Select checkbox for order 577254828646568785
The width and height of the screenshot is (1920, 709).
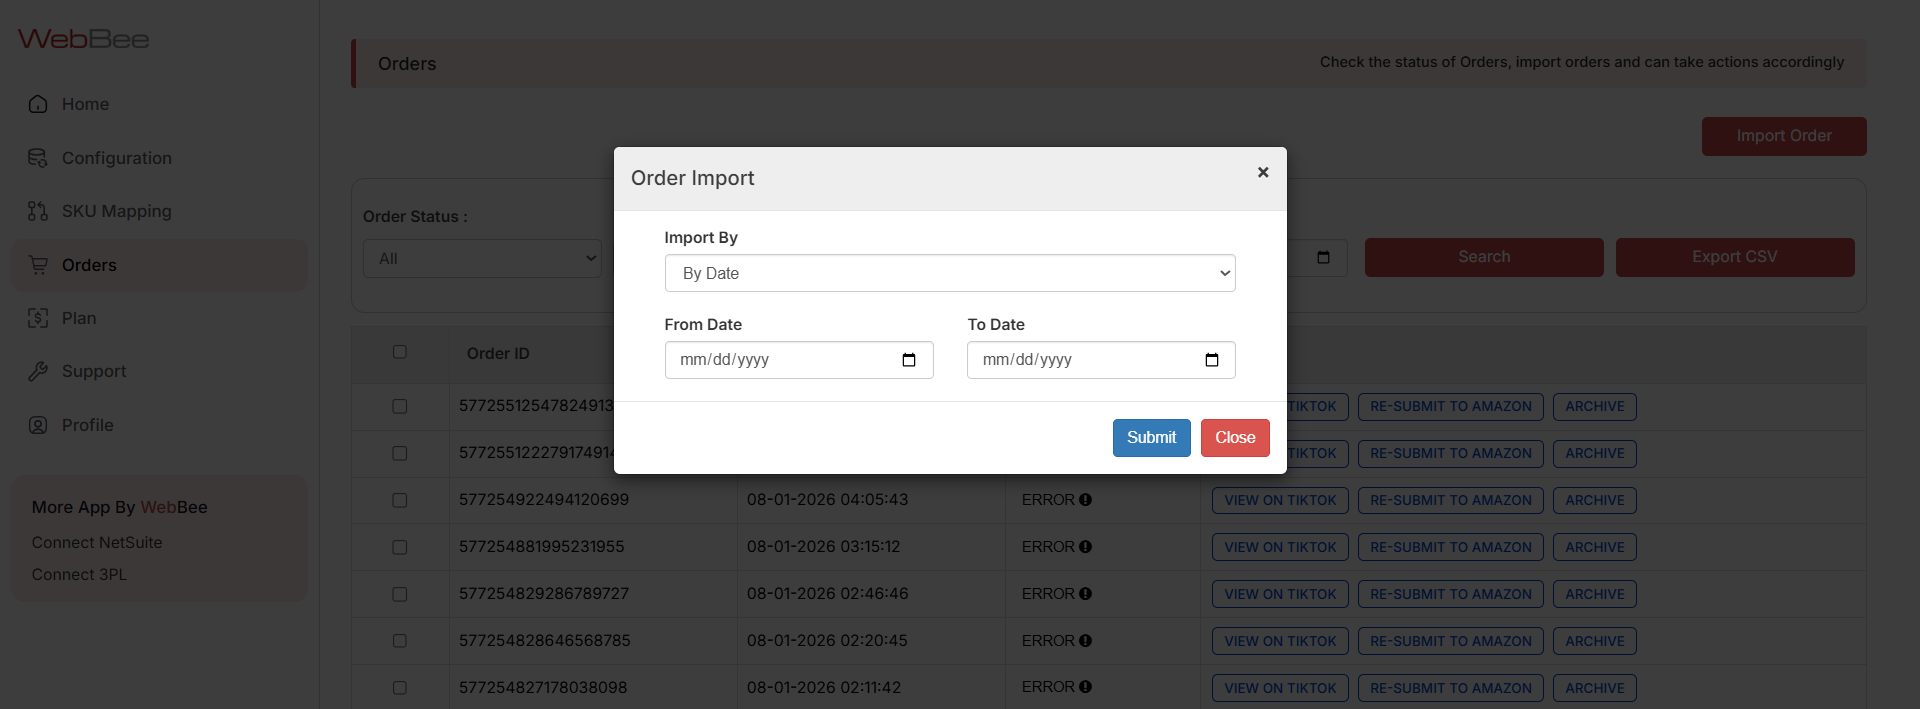coord(400,641)
